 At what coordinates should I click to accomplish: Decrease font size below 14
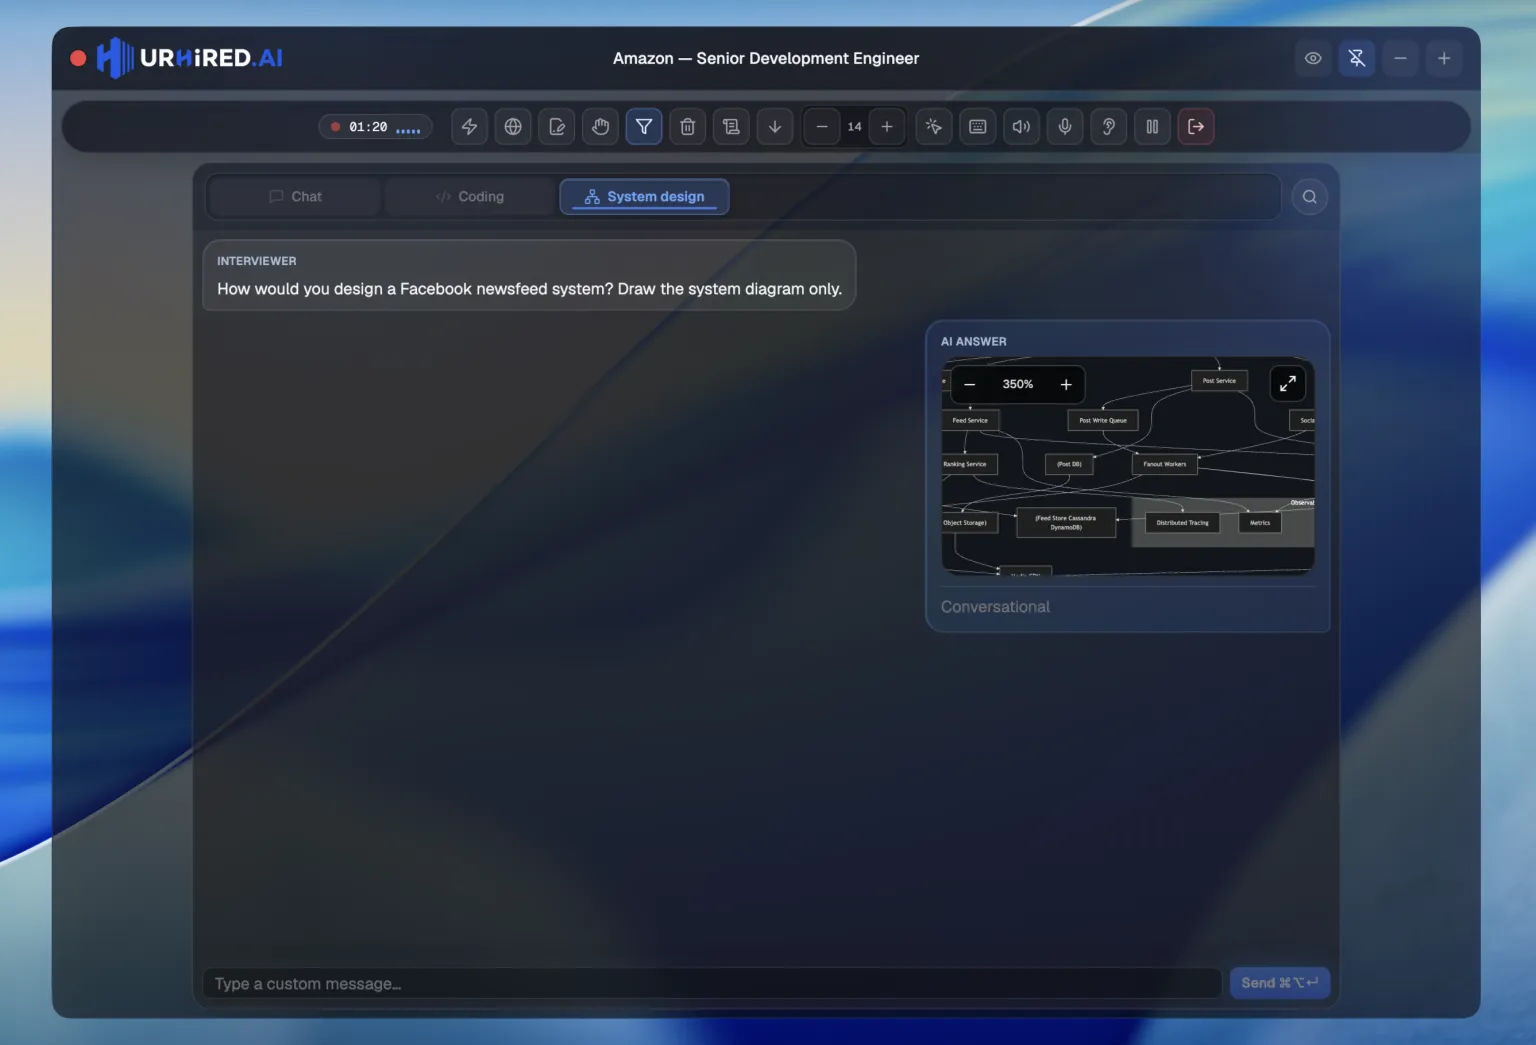(x=822, y=127)
